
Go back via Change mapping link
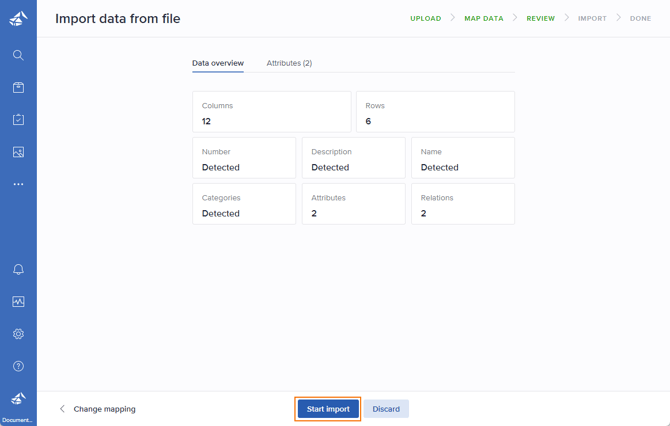coord(98,409)
